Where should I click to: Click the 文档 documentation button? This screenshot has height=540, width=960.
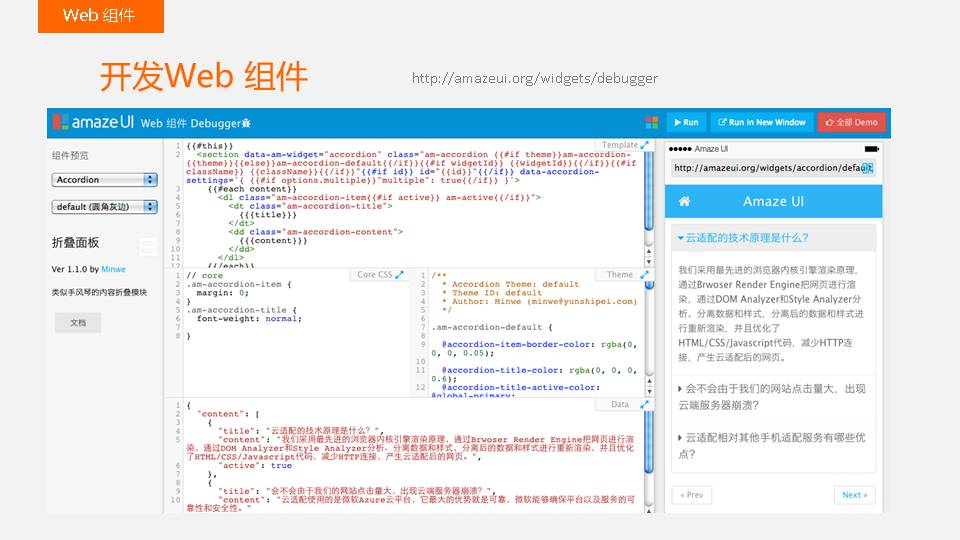(77, 323)
